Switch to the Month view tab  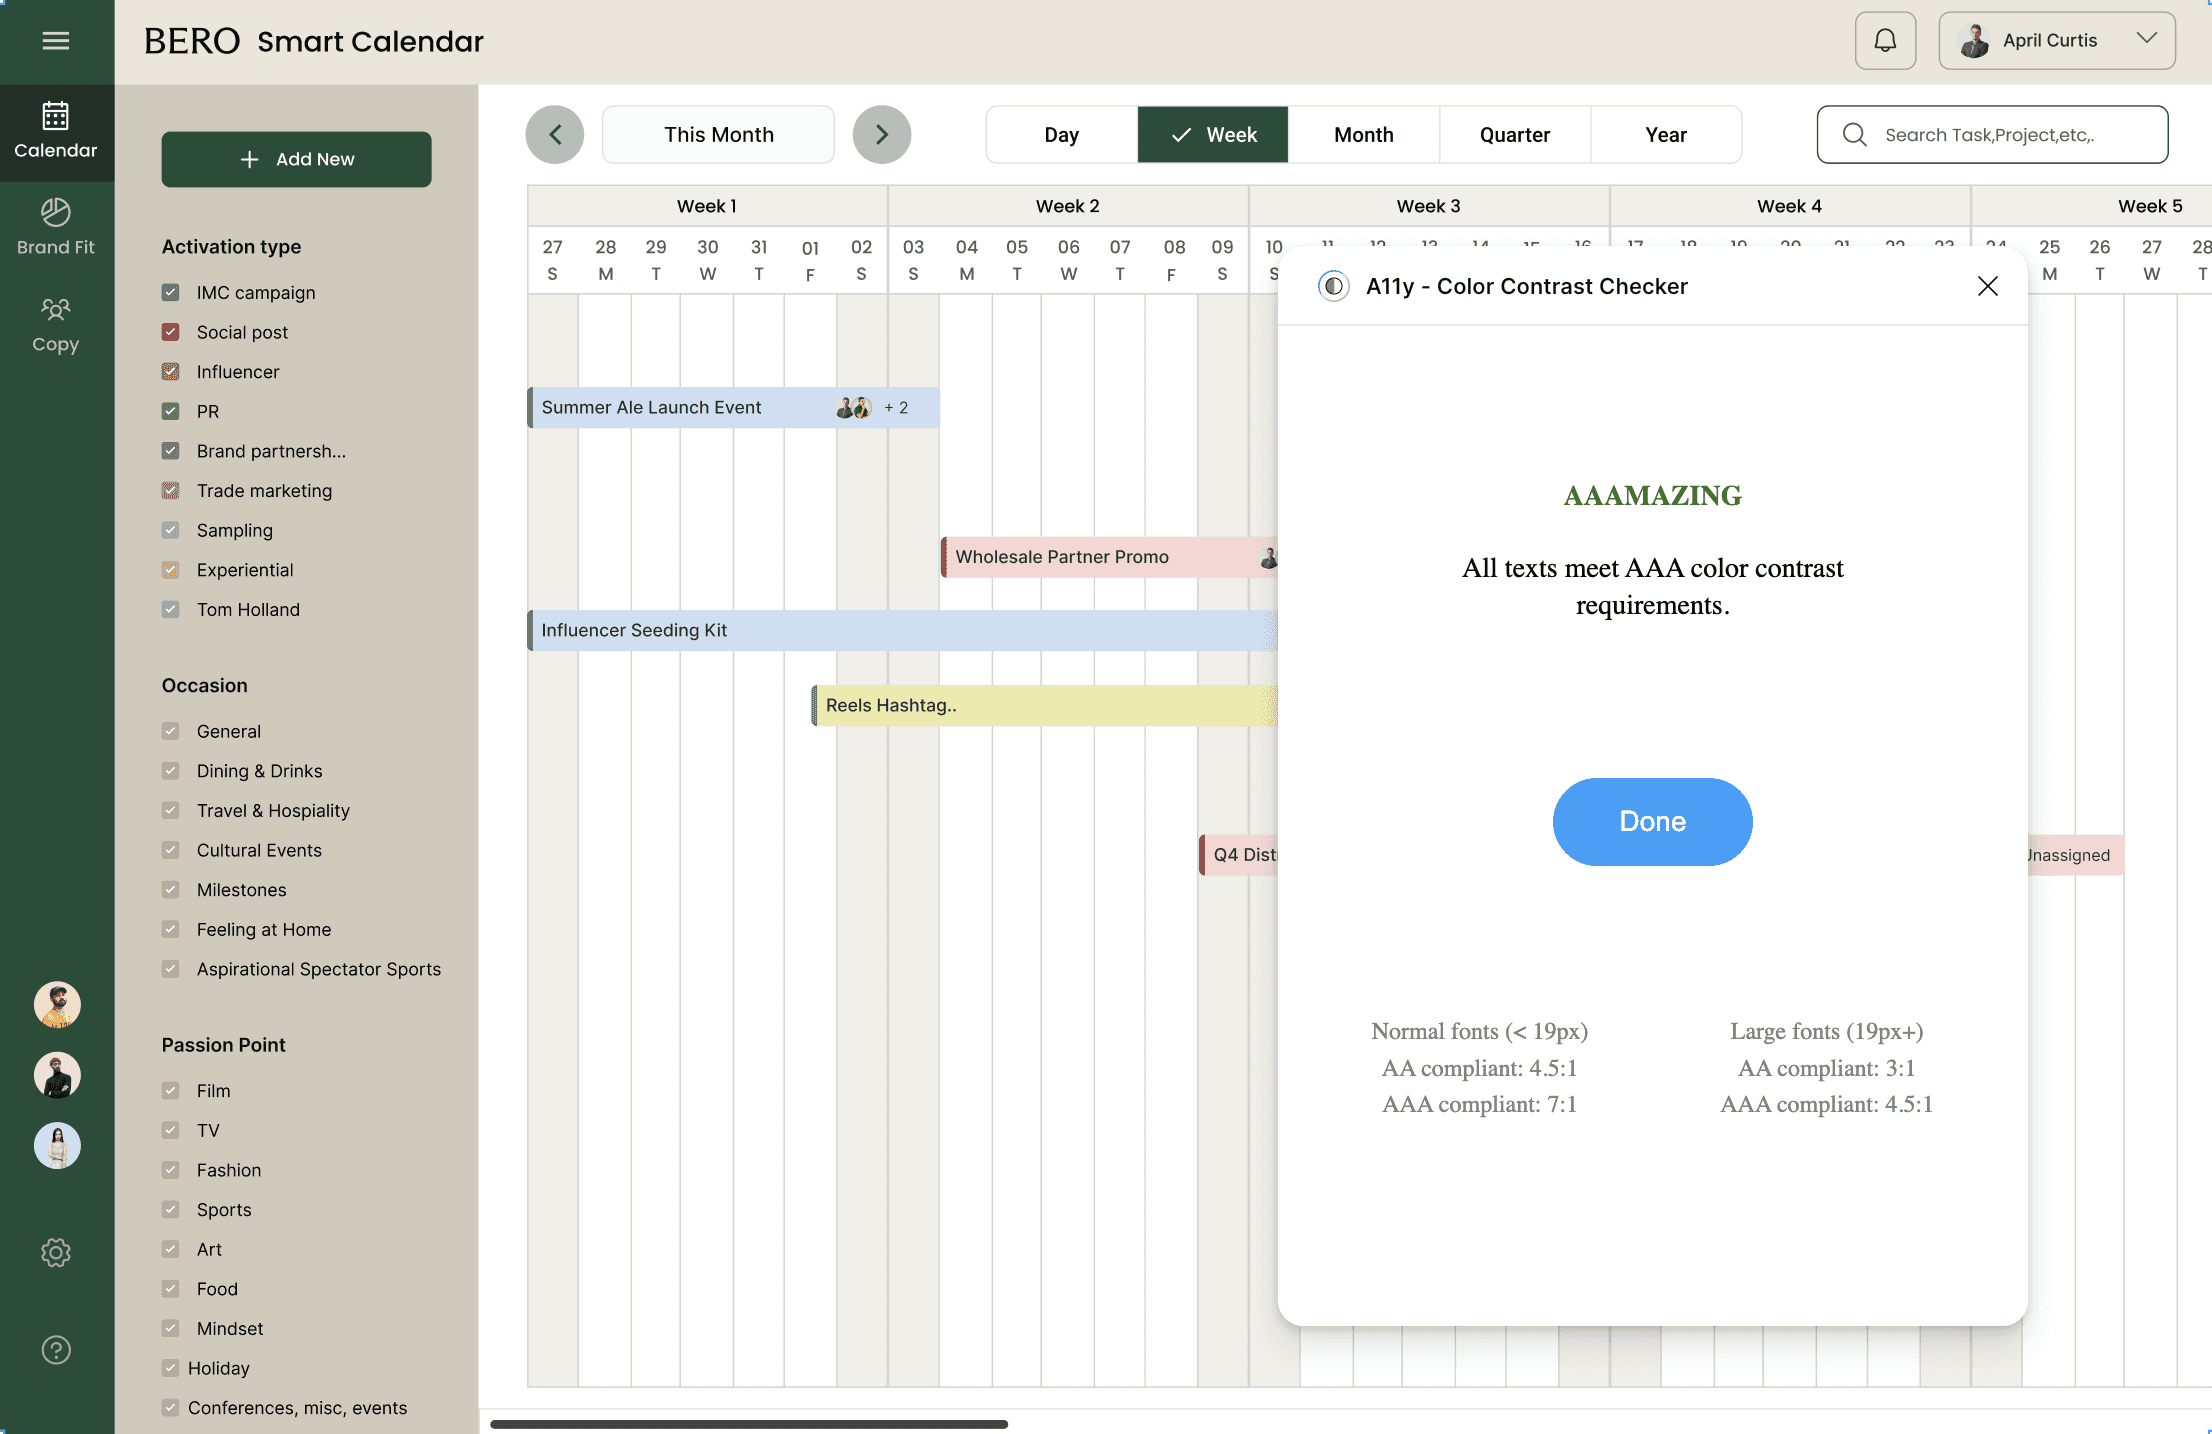pos(1363,134)
